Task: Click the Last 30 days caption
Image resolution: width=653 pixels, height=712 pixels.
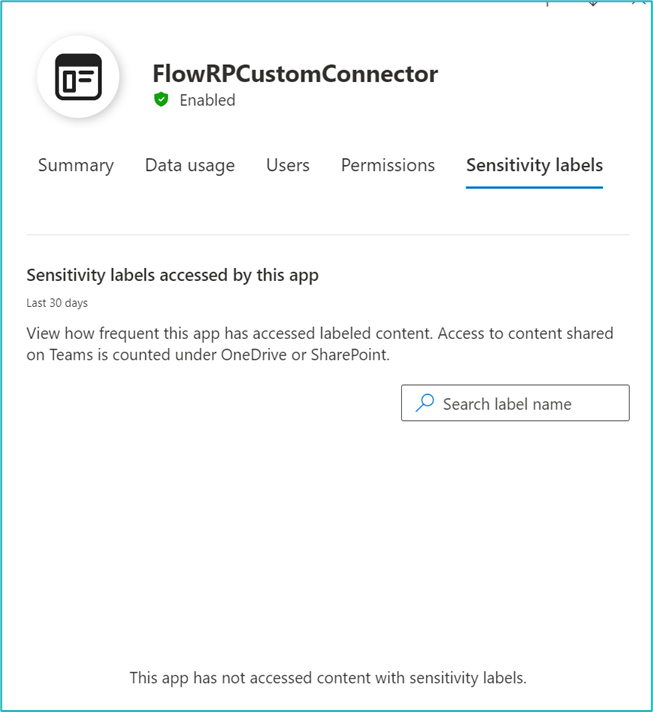Action: pos(56,302)
